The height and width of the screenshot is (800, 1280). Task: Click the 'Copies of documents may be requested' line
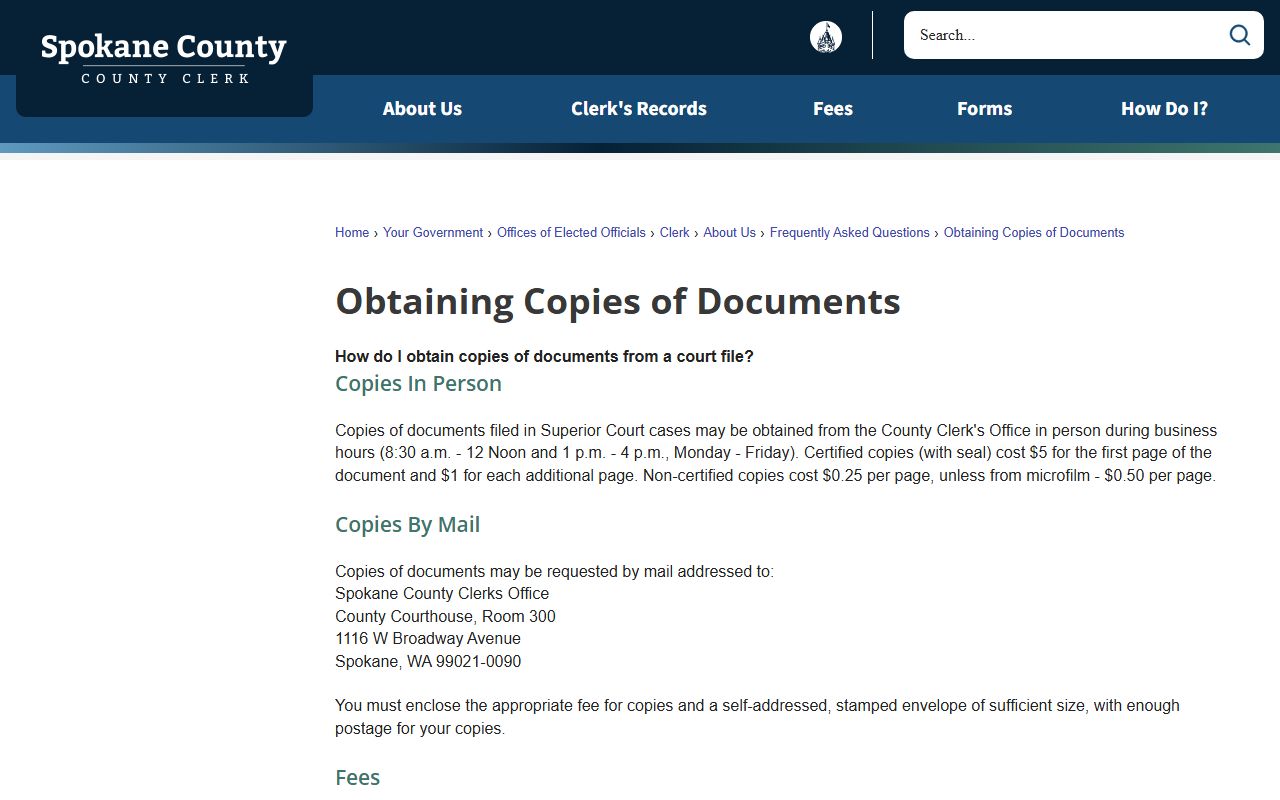pos(554,572)
